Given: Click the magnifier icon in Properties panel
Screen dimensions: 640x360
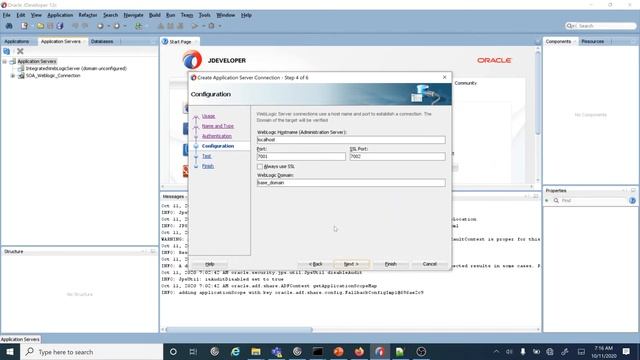Looking at the screenshot, I should pyautogui.click(x=556, y=200).
